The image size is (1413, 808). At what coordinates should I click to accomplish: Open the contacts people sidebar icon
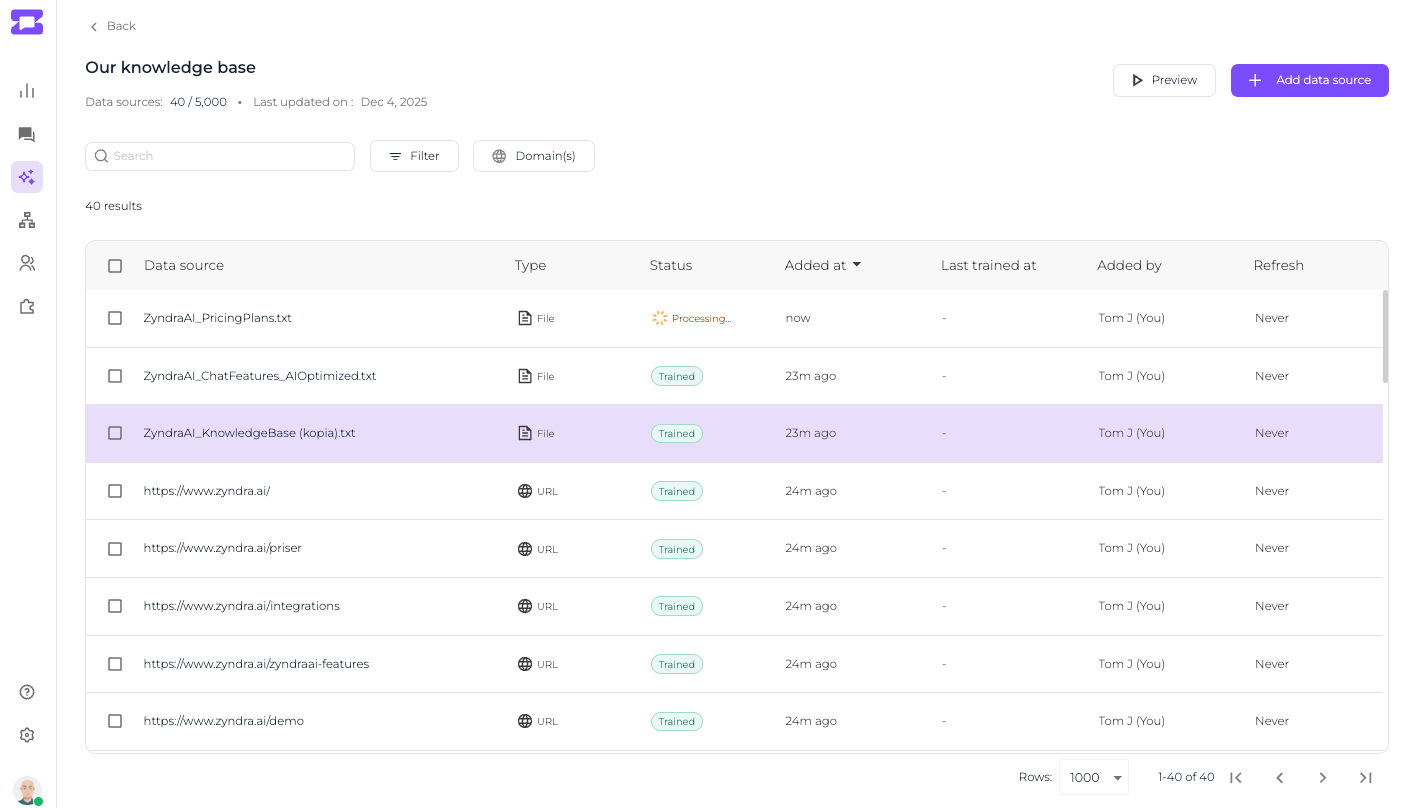tap(27, 263)
